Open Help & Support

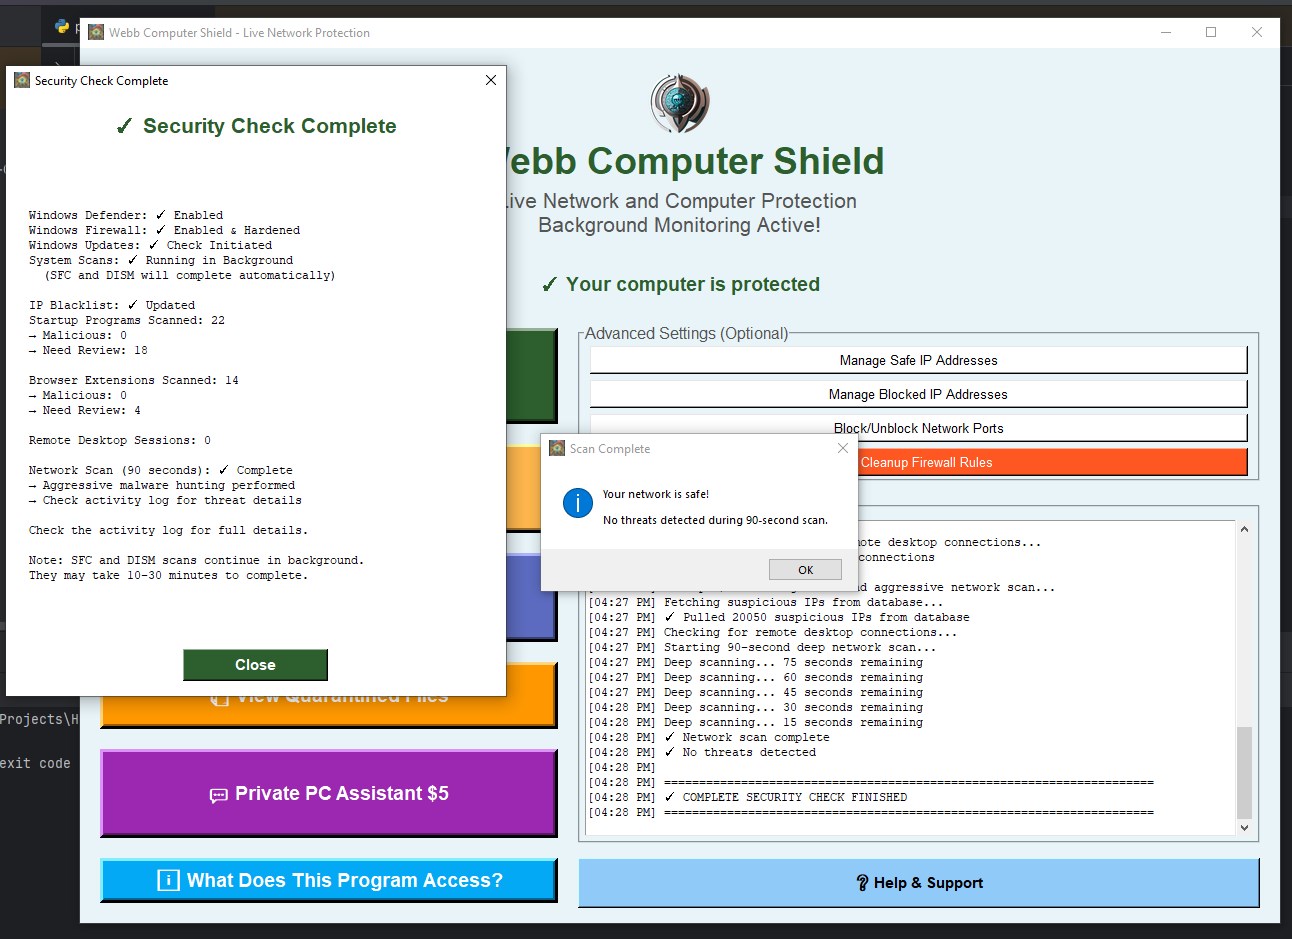point(918,883)
